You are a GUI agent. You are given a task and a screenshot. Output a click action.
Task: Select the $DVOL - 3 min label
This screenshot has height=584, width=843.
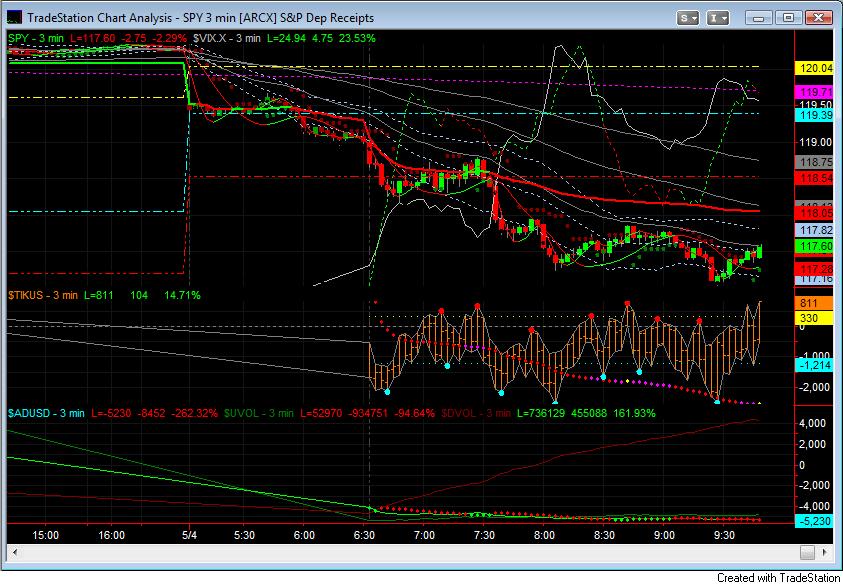pos(475,414)
